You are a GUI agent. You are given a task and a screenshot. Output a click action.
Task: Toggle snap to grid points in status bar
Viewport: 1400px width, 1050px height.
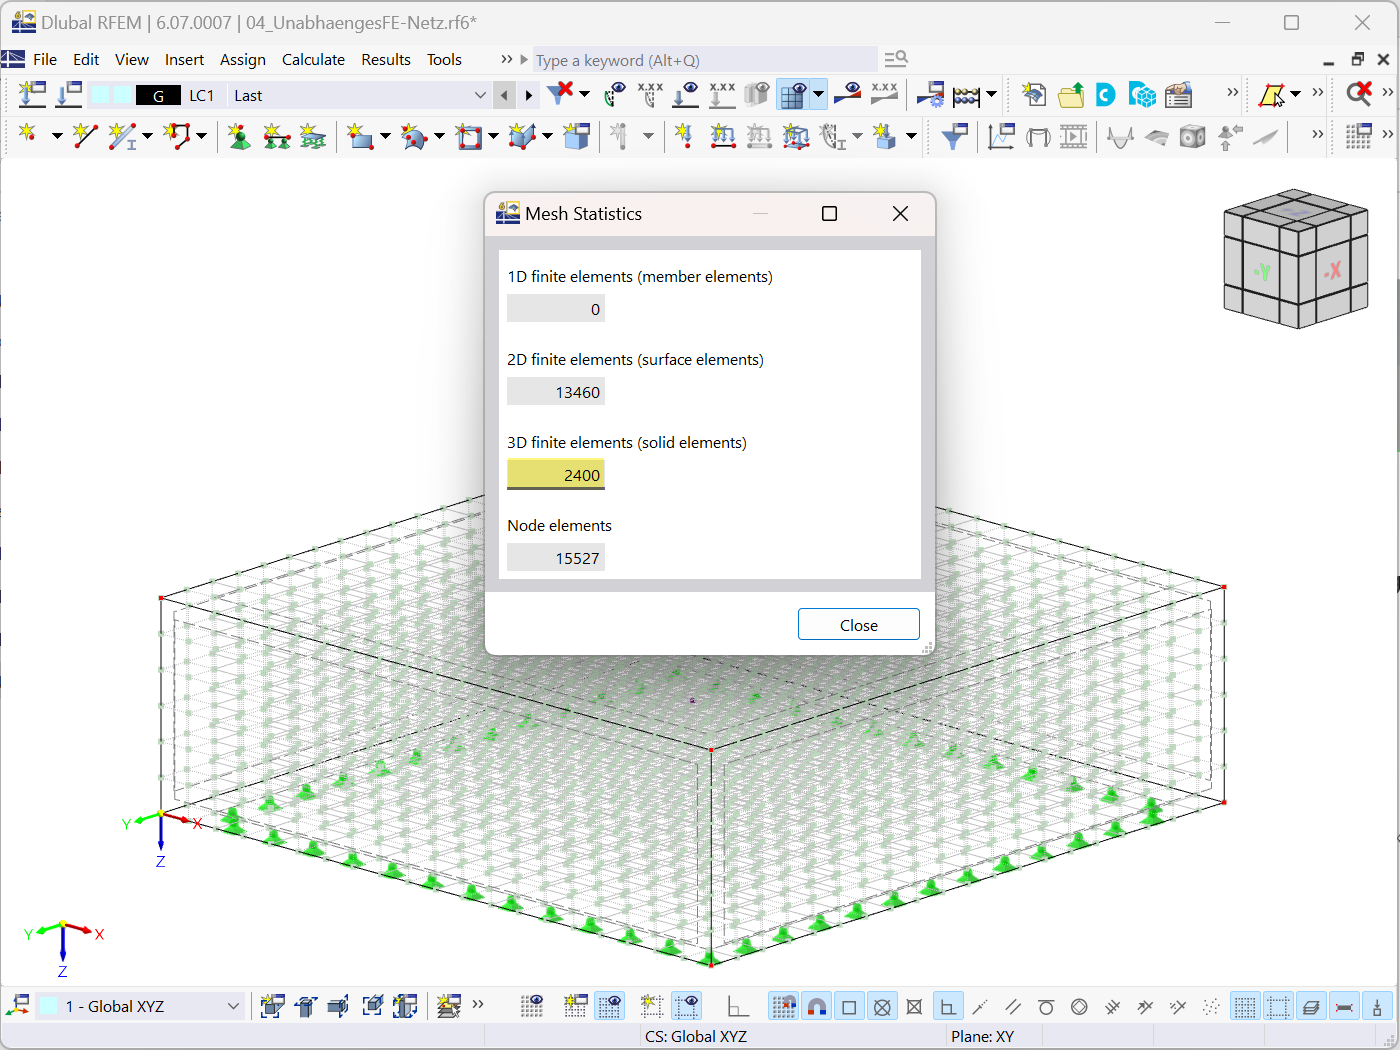click(x=783, y=1005)
